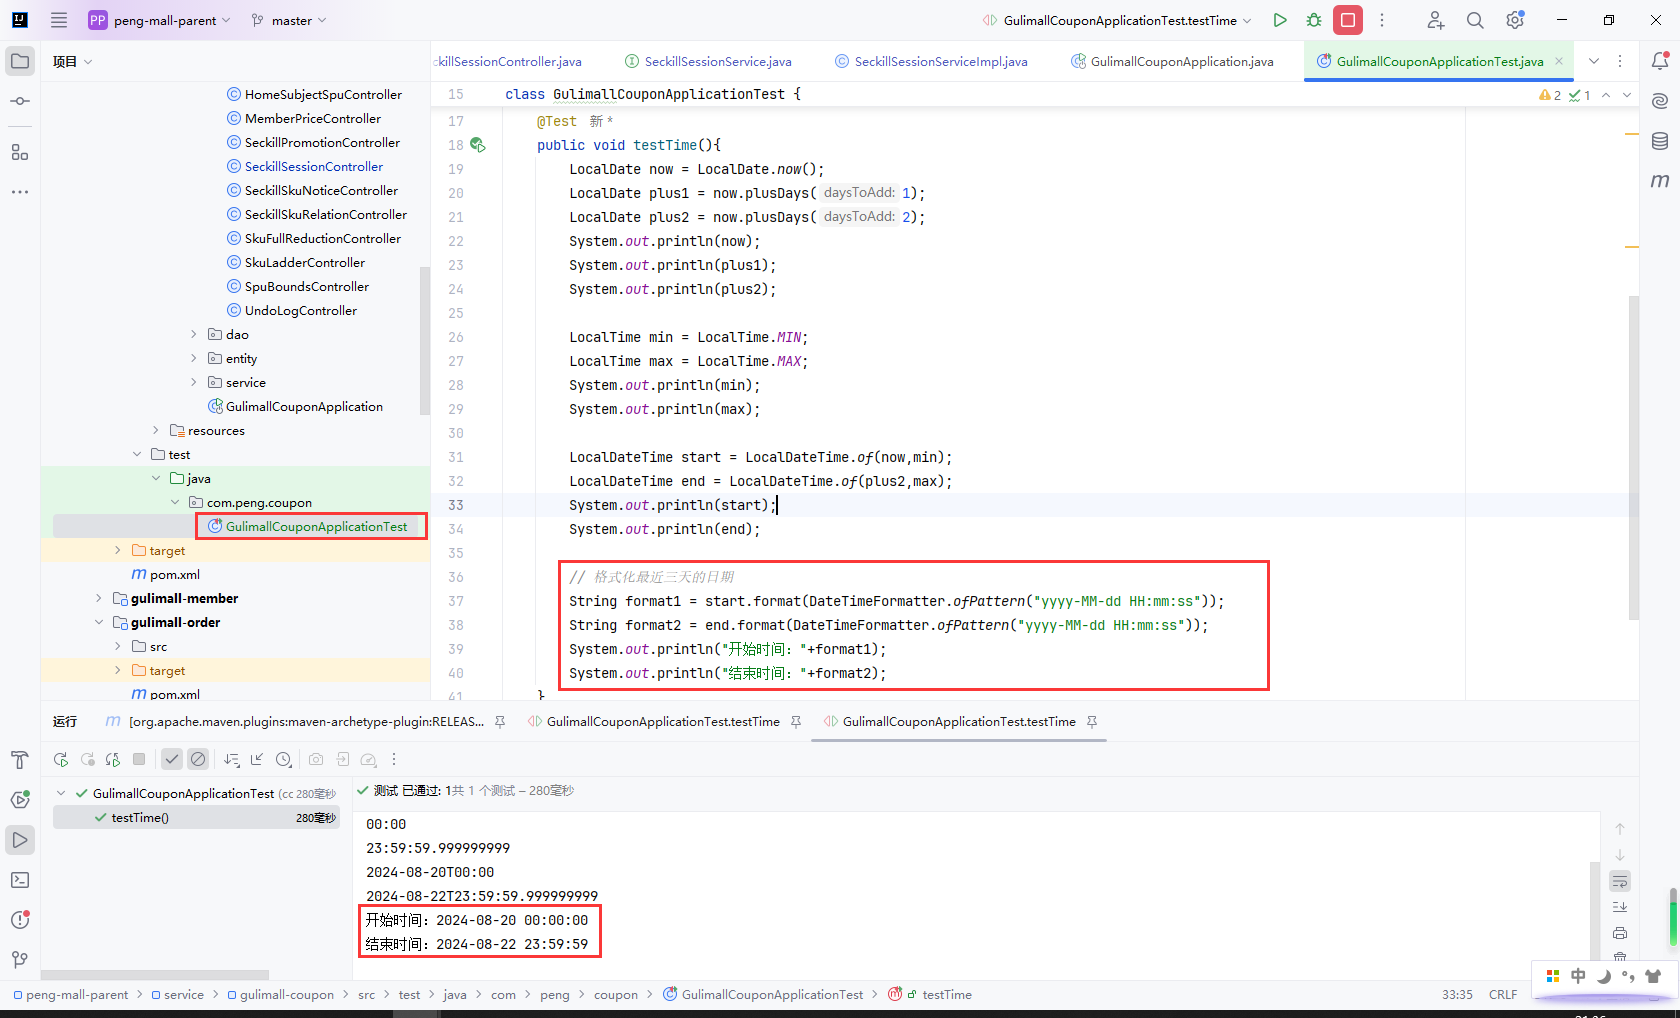Toggle IME punctuation mode icon

click(x=1628, y=976)
